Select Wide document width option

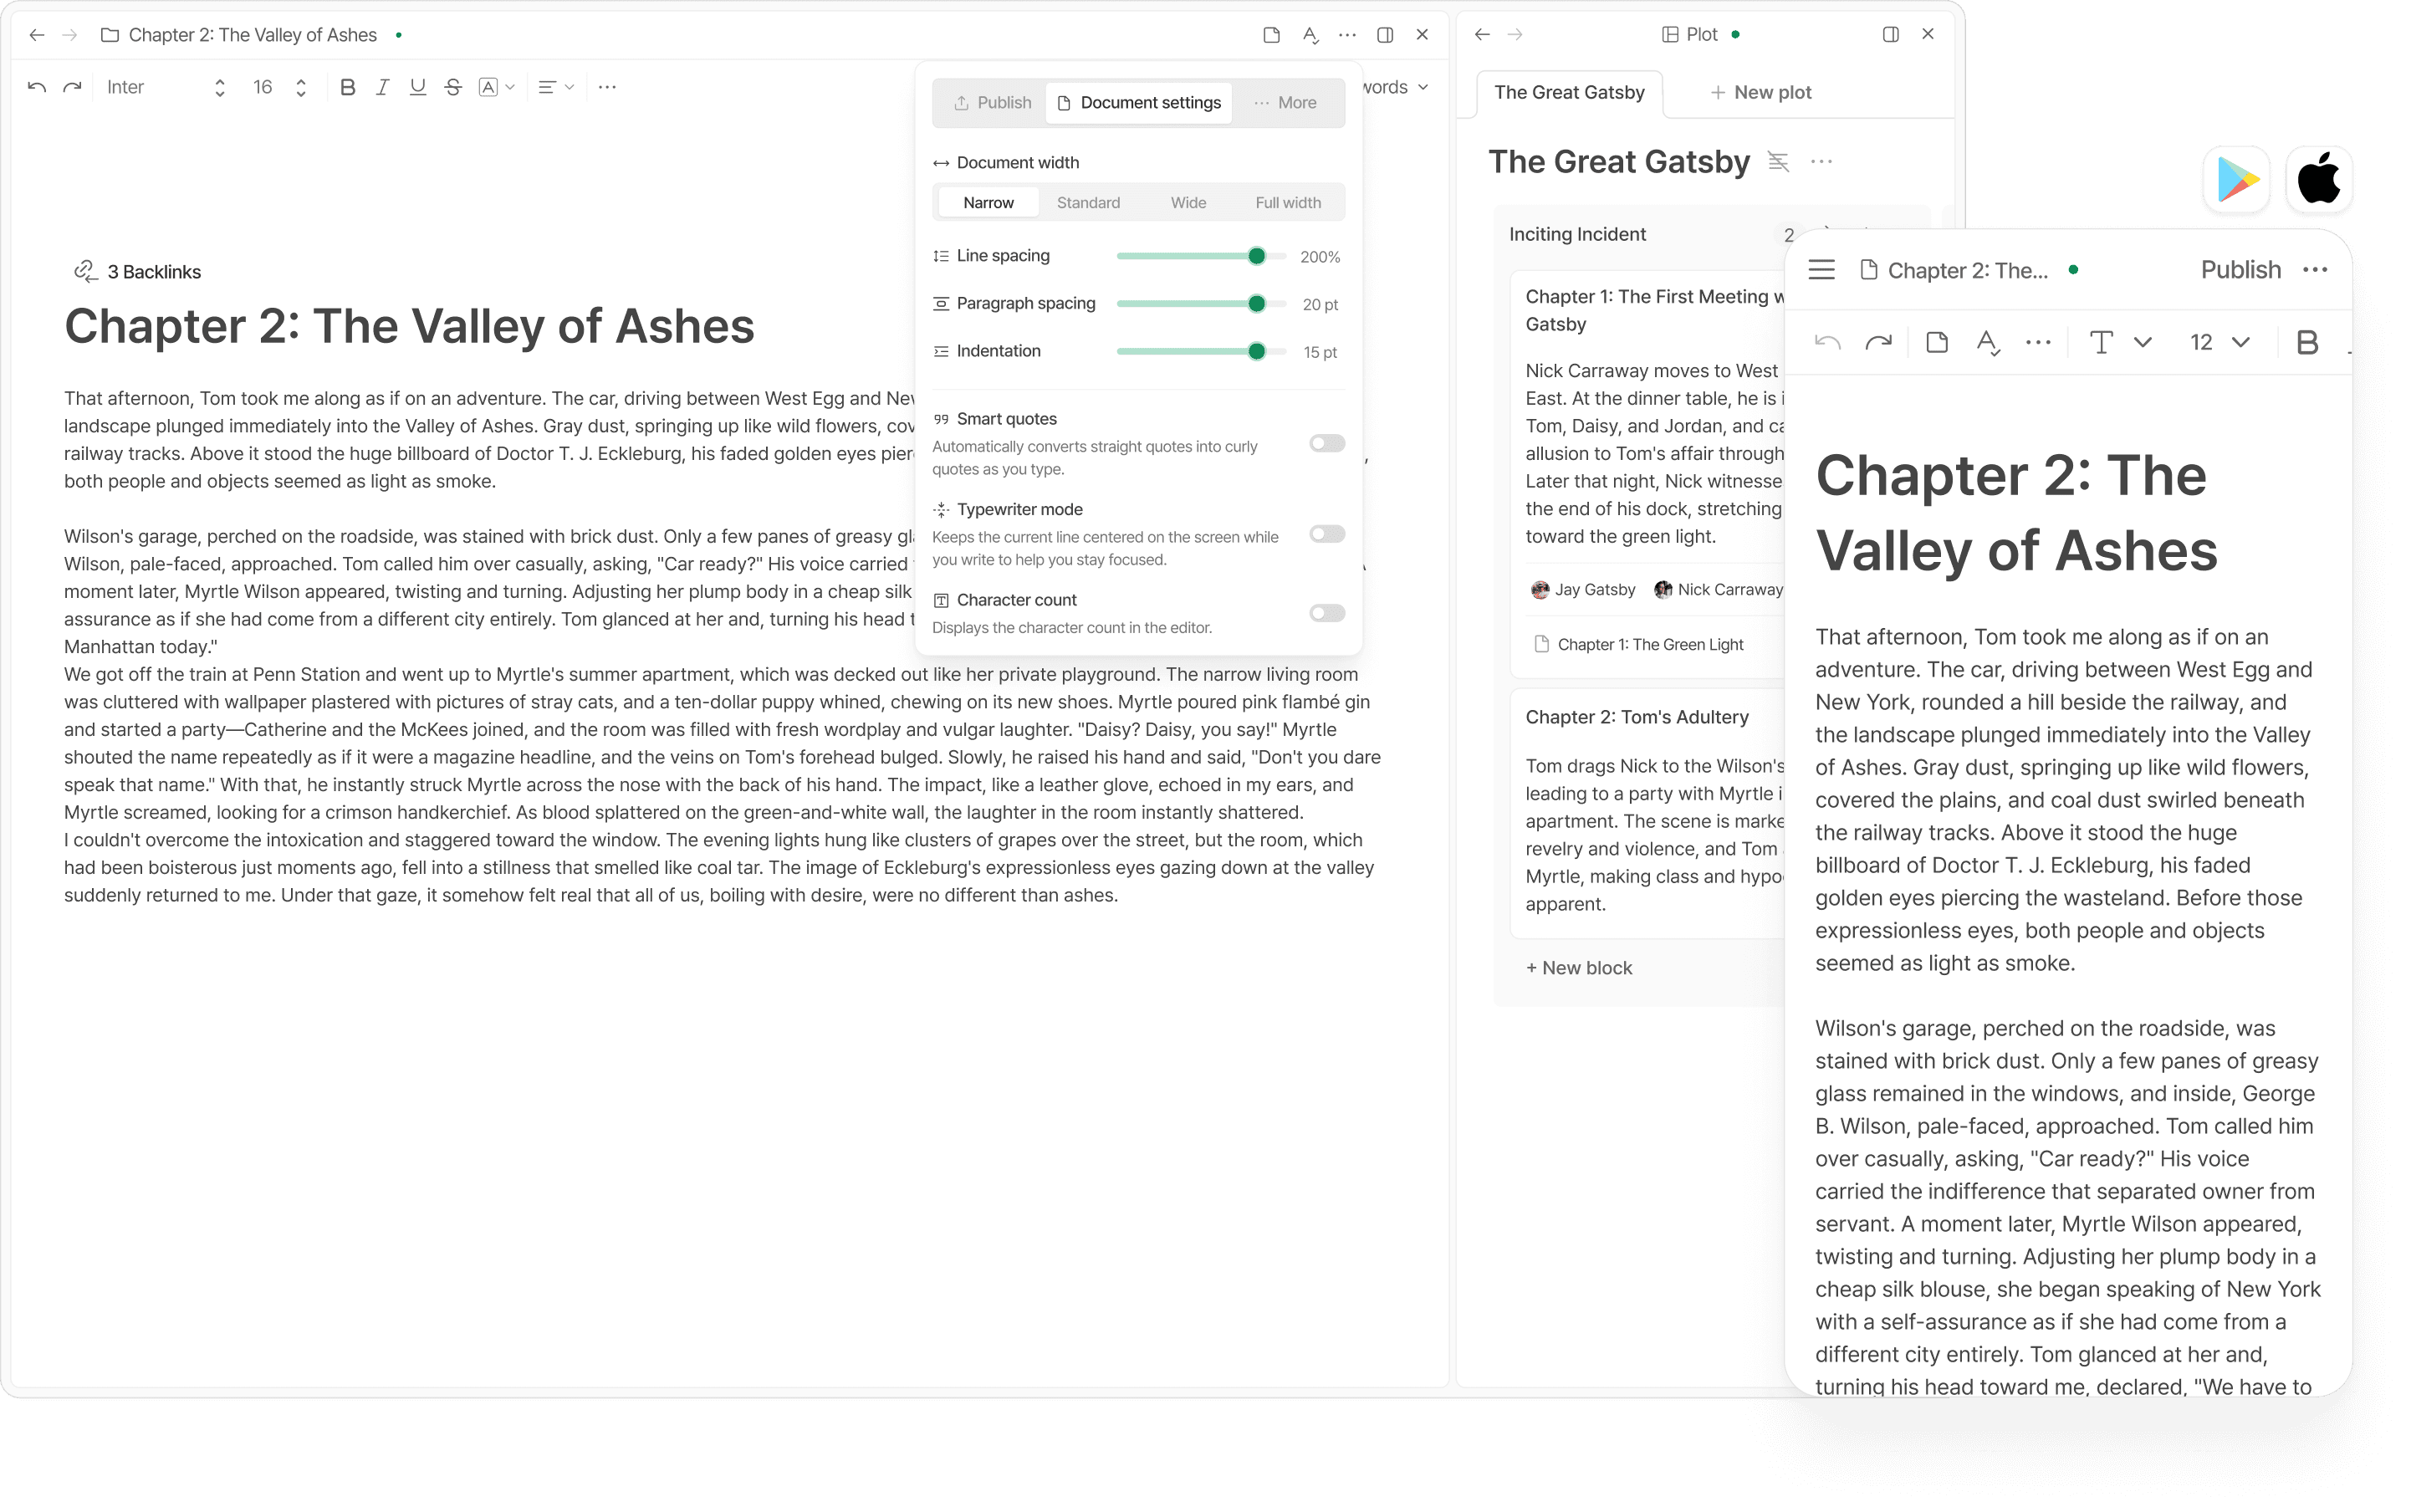pyautogui.click(x=1188, y=202)
